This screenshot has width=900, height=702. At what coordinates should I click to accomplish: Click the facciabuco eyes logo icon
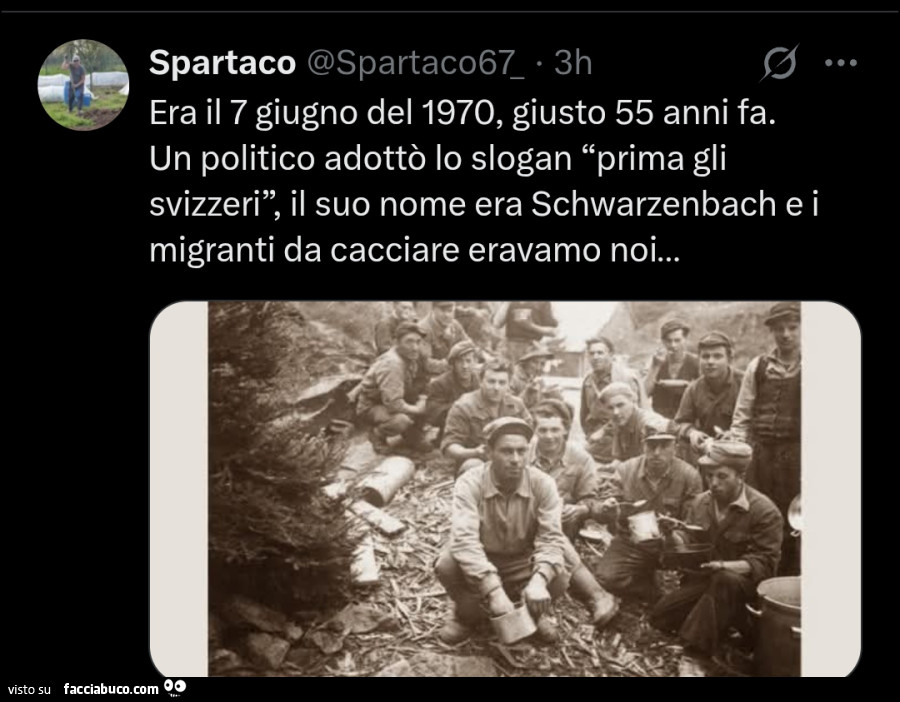(x=175, y=687)
